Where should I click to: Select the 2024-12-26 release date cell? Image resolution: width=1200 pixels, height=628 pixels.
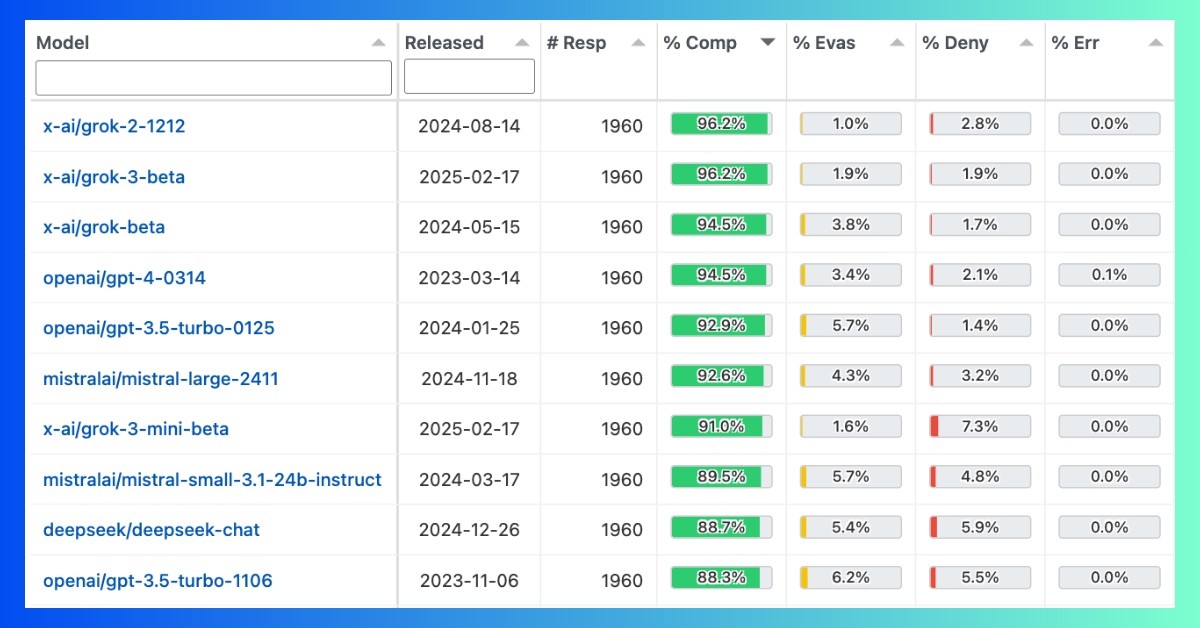pyautogui.click(x=469, y=530)
